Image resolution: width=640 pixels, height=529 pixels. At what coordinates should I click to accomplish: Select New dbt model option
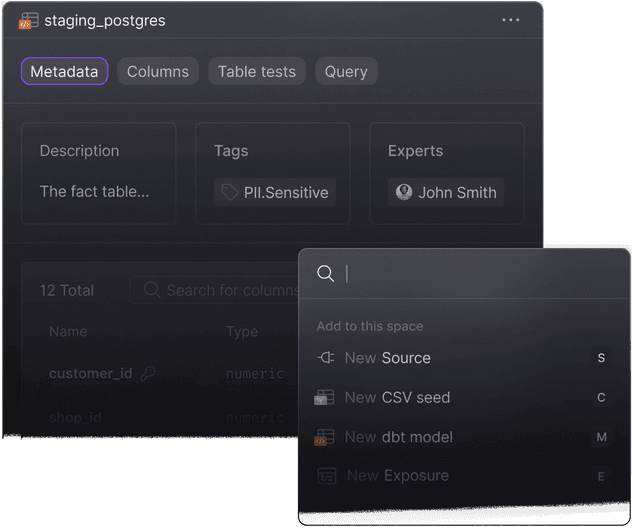tap(398, 437)
